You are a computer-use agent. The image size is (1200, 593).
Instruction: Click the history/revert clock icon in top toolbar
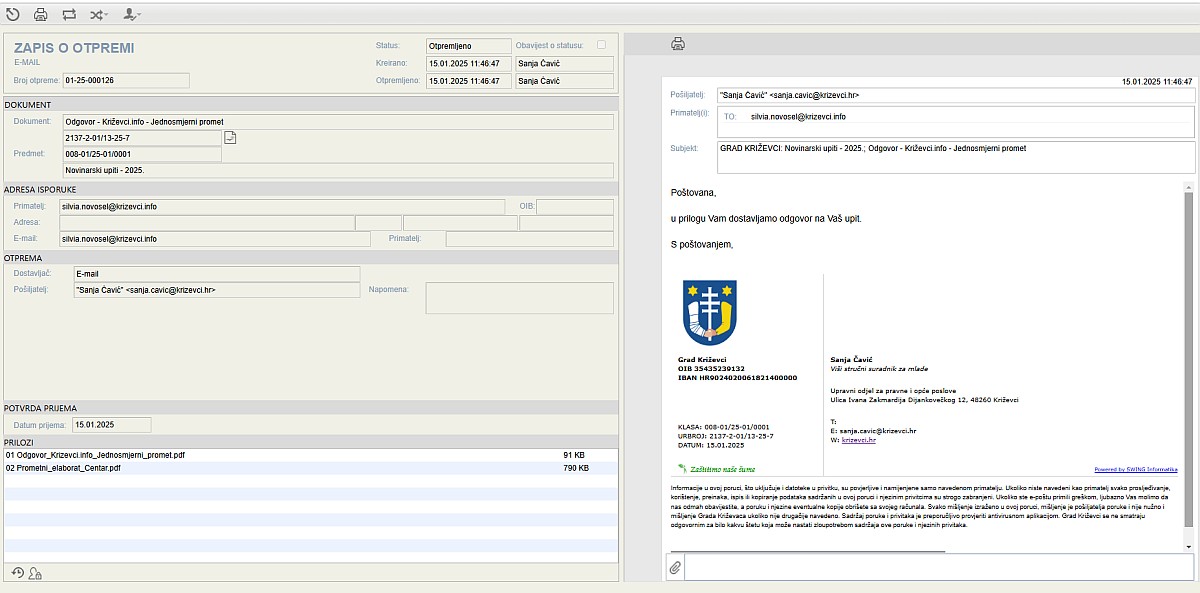[x=13, y=15]
